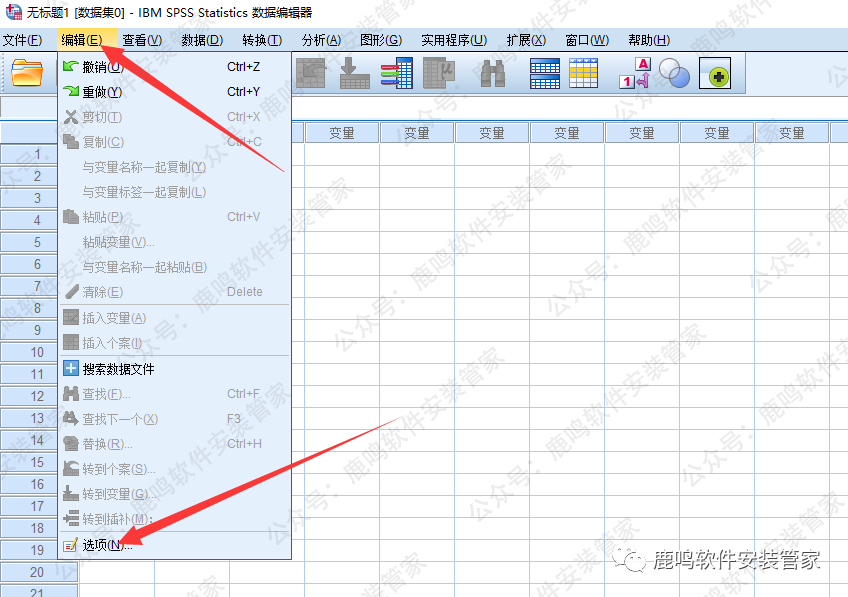Open Options (选项) from Edit menu
The height and width of the screenshot is (597, 848).
[174, 545]
